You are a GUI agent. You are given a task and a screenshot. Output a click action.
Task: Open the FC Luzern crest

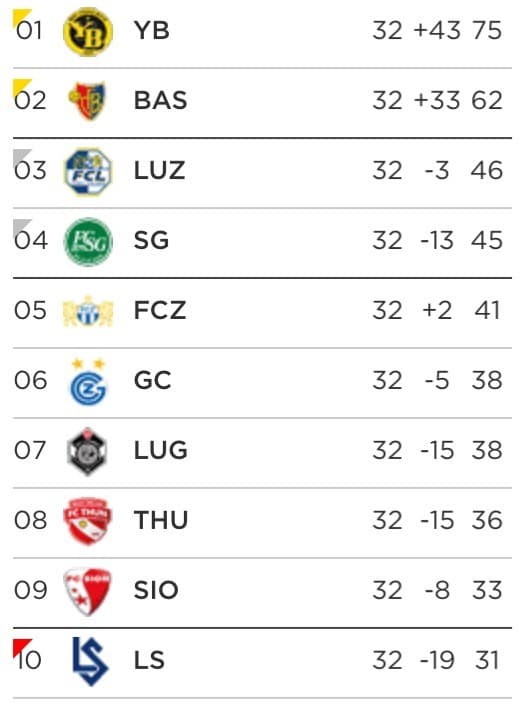(88, 171)
